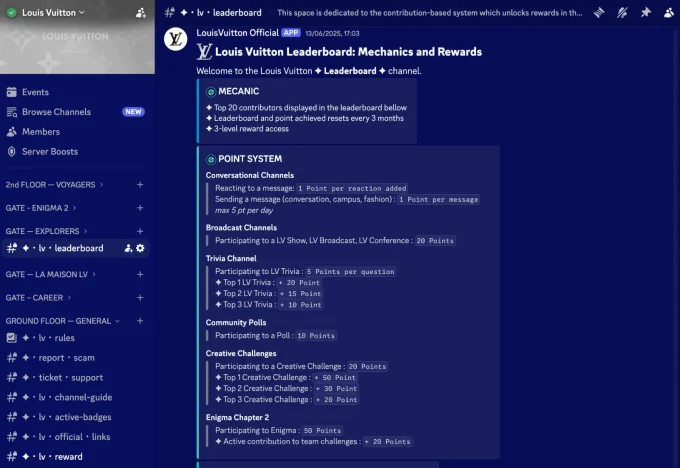This screenshot has width=680, height=468.
Task: Add channel to 2nd FLOOR — VOYAGERS
Action: pyautogui.click(x=140, y=185)
